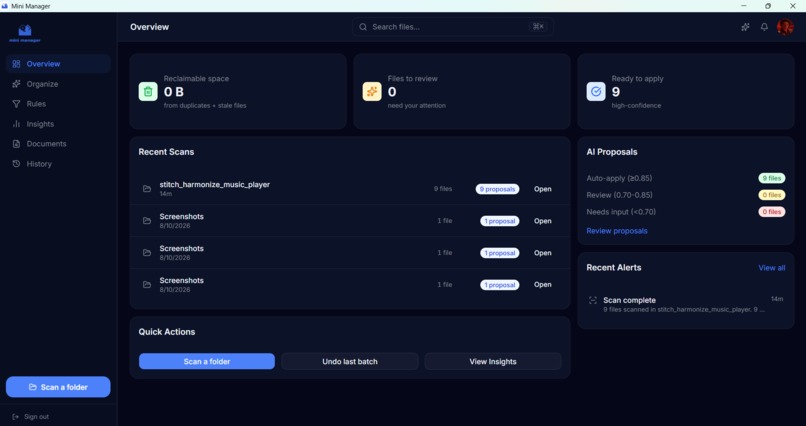Image resolution: width=806 pixels, height=426 pixels.
Task: Click the blue checkmark Ready to apply icon
Action: tap(596, 91)
